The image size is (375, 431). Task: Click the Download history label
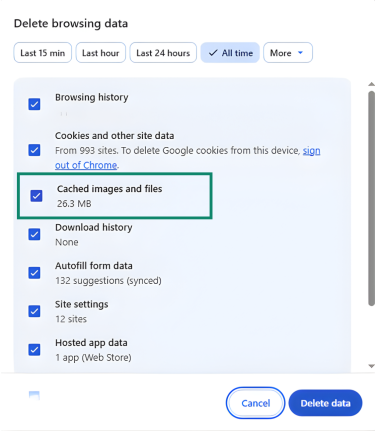(94, 227)
